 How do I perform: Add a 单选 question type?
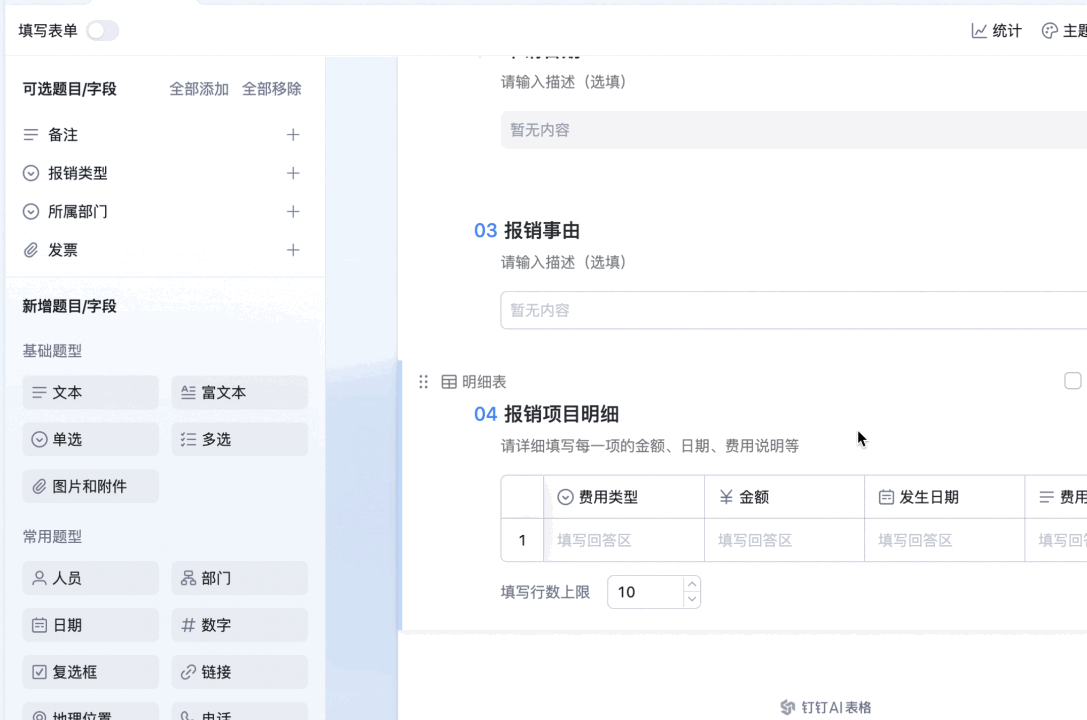tap(91, 439)
